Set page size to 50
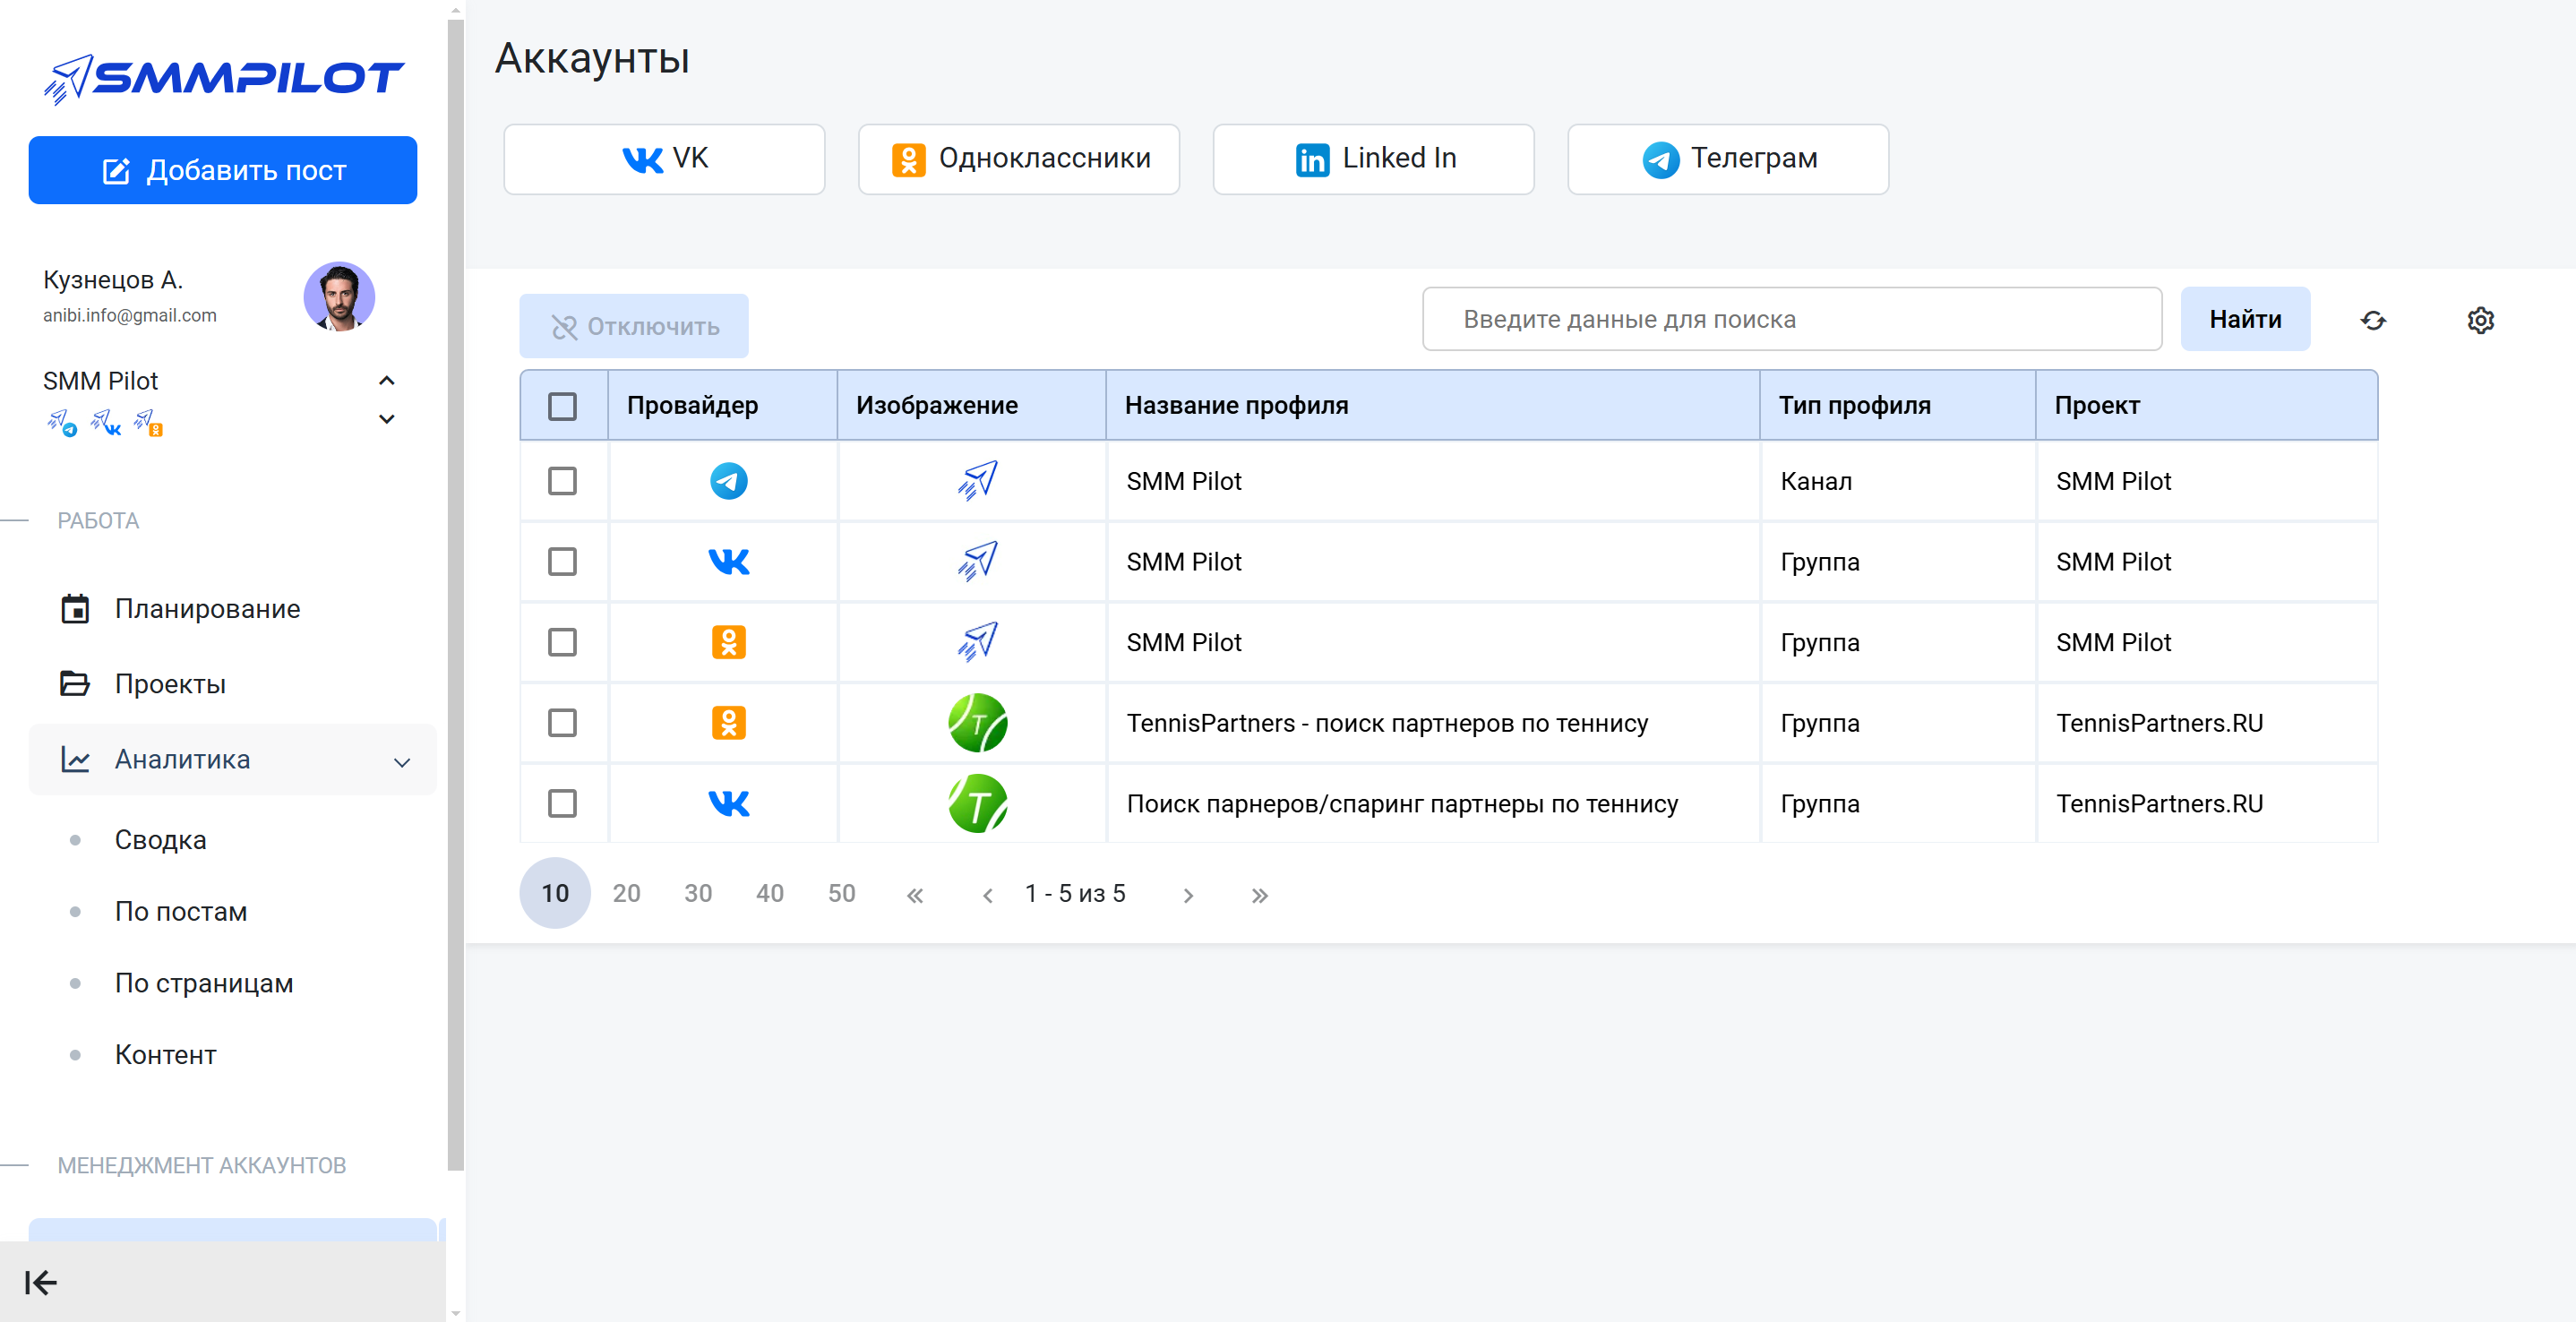This screenshot has height=1322, width=2576. coord(841,893)
